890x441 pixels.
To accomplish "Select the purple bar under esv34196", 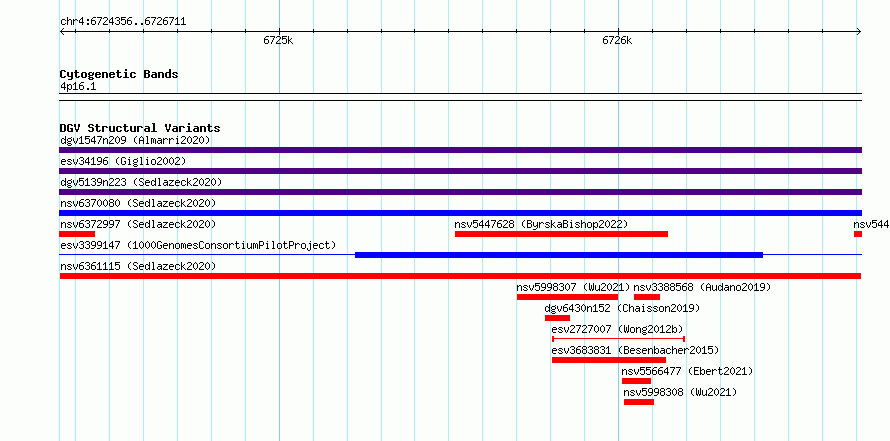I will click(x=460, y=171).
